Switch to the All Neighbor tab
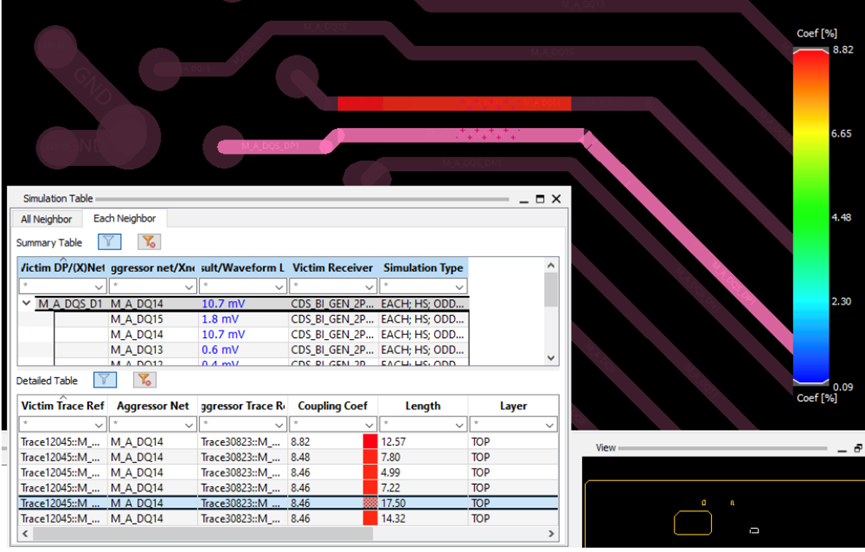This screenshot has height=552, width=865. pos(46,219)
